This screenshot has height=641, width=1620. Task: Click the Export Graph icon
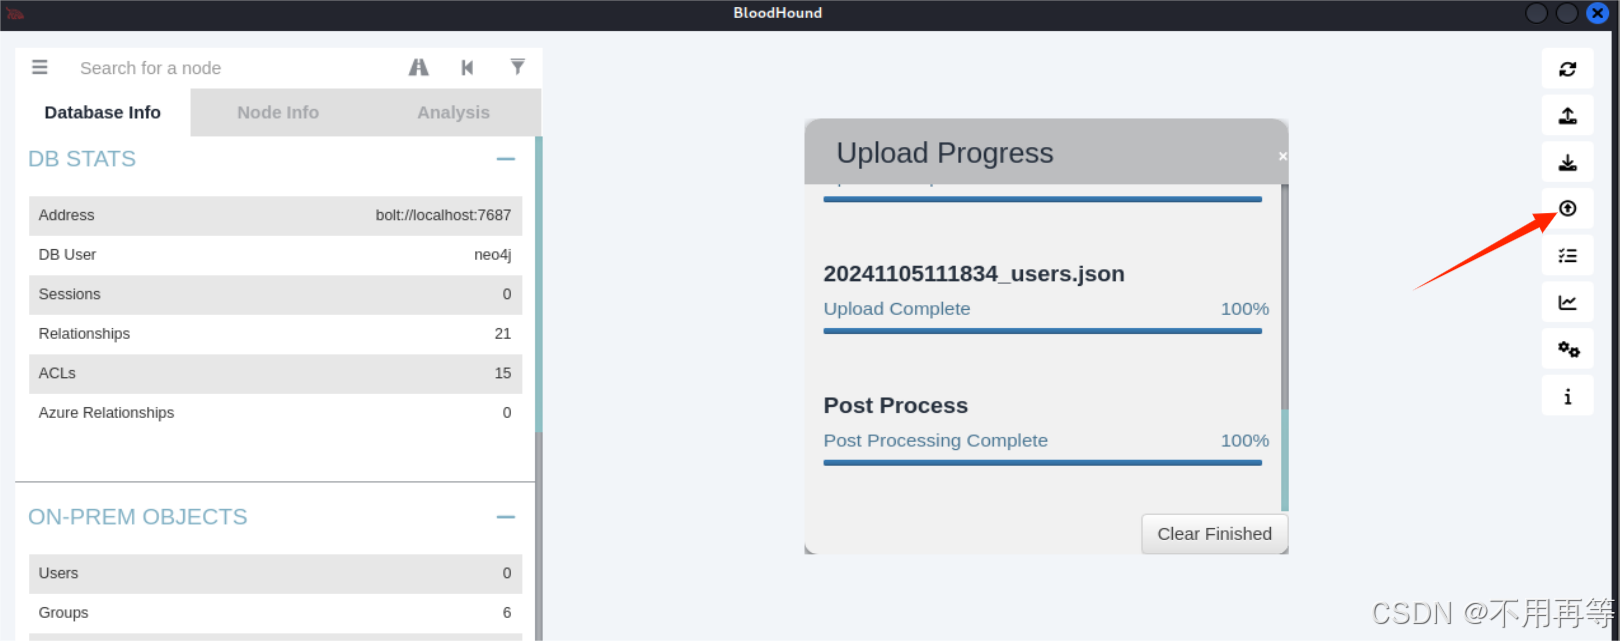pos(1567,116)
